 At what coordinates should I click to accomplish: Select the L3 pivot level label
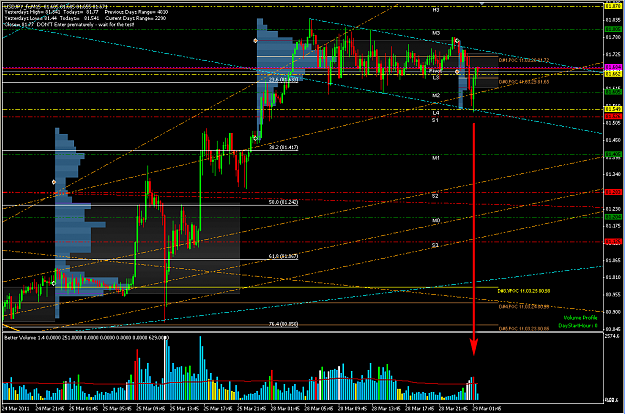[436, 78]
